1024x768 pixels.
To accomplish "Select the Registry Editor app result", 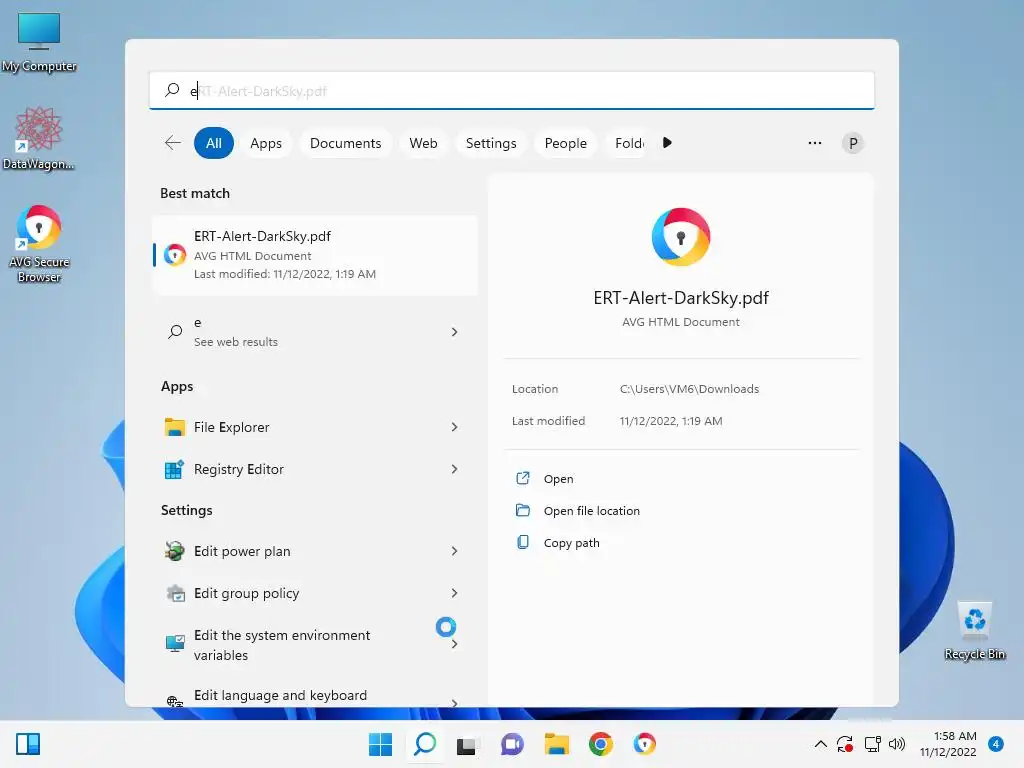I will click(x=314, y=469).
